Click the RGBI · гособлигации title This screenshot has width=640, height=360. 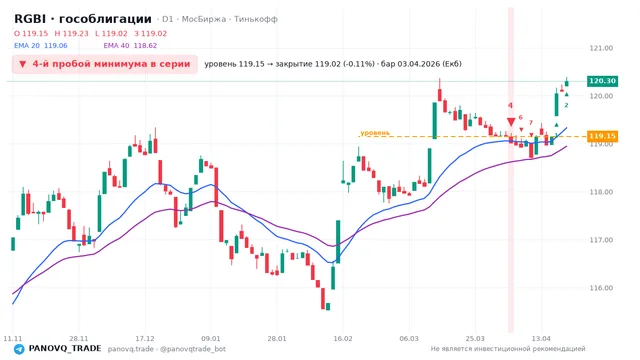click(83, 19)
